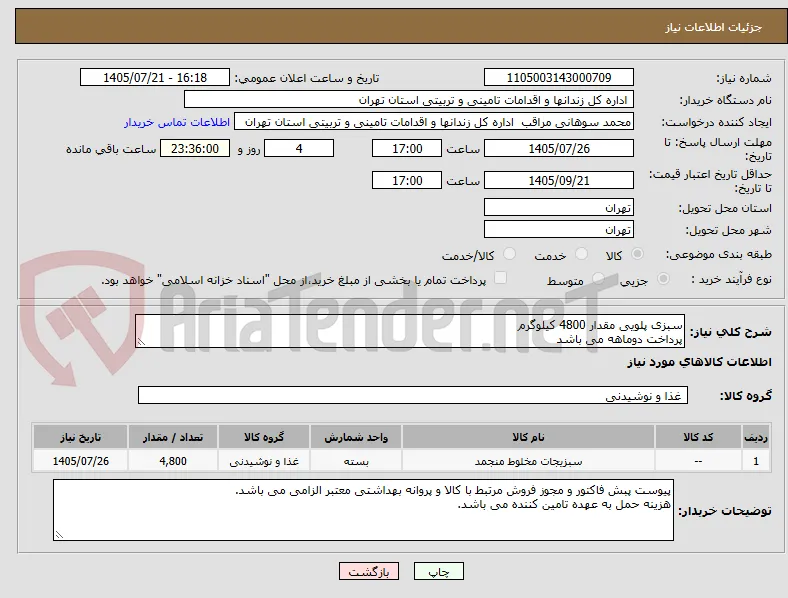
Task: Select the کالا/خدمت radio button
Action: click(x=510, y=254)
